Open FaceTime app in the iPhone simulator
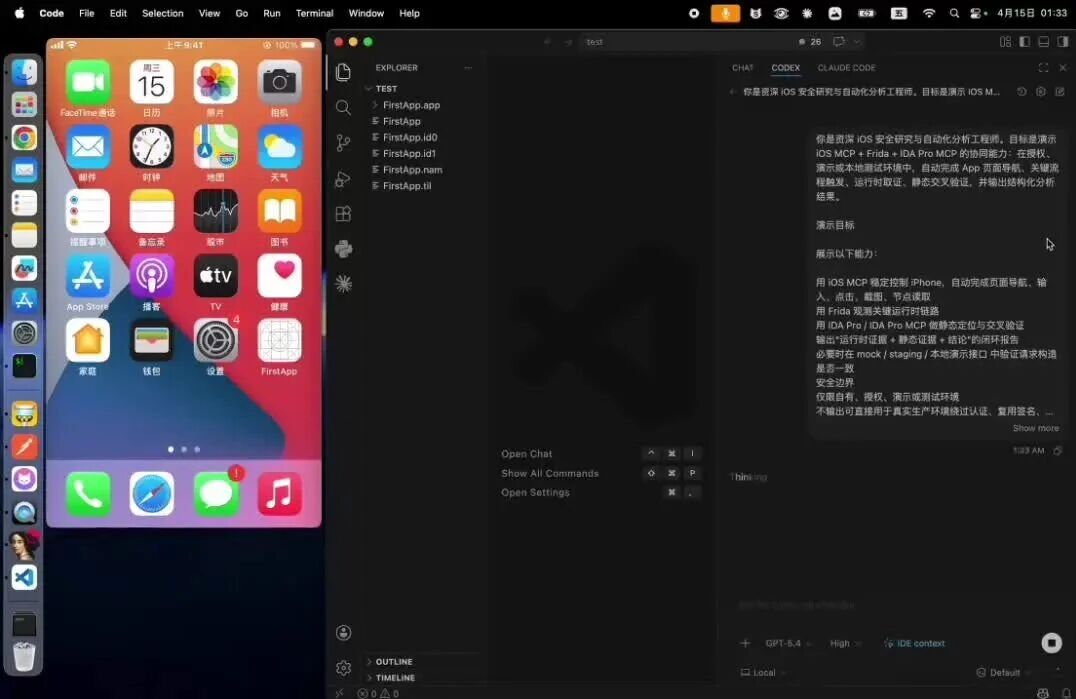 click(88, 82)
